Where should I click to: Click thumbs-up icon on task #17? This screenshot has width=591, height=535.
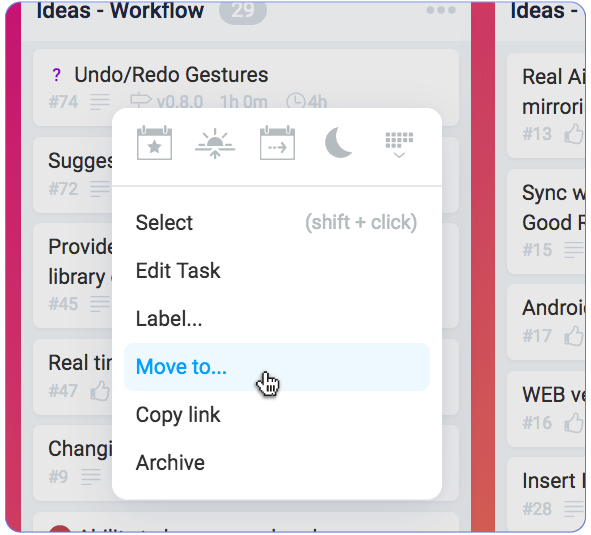[574, 335]
